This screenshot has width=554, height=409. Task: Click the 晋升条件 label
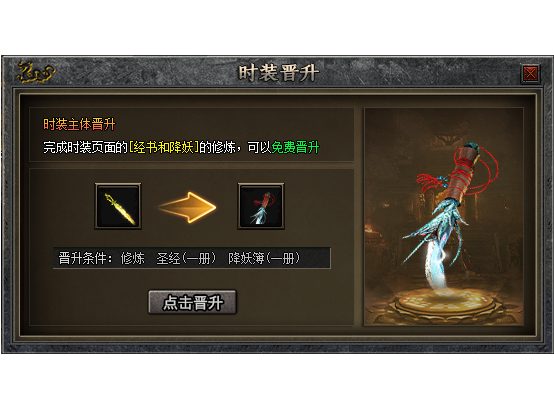pyautogui.click(x=85, y=258)
